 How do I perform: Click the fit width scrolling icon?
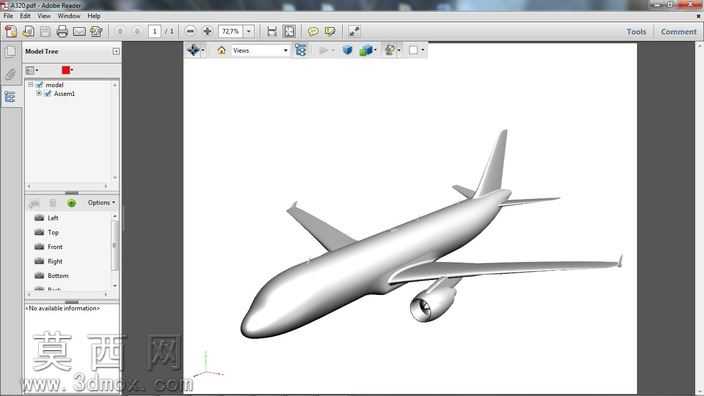272,31
